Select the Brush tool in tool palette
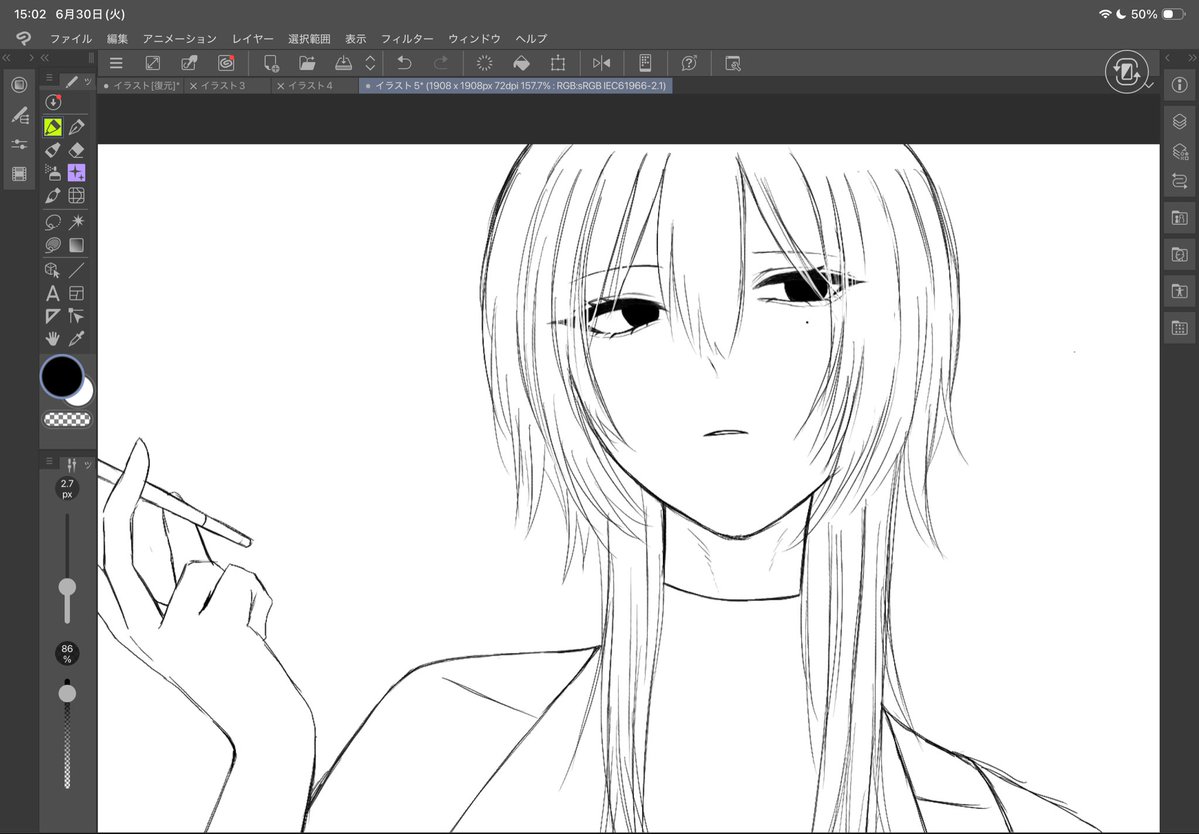Screen dimensions: 1199x834 coord(53,150)
